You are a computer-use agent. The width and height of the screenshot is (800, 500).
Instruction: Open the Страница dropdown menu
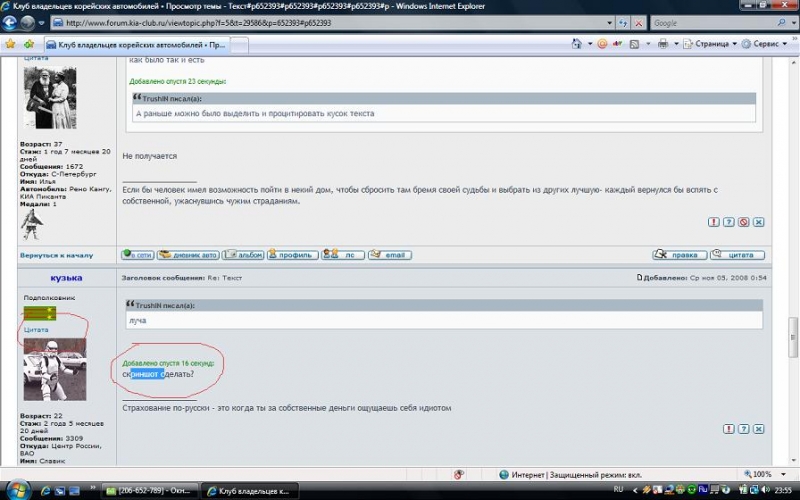click(x=711, y=45)
